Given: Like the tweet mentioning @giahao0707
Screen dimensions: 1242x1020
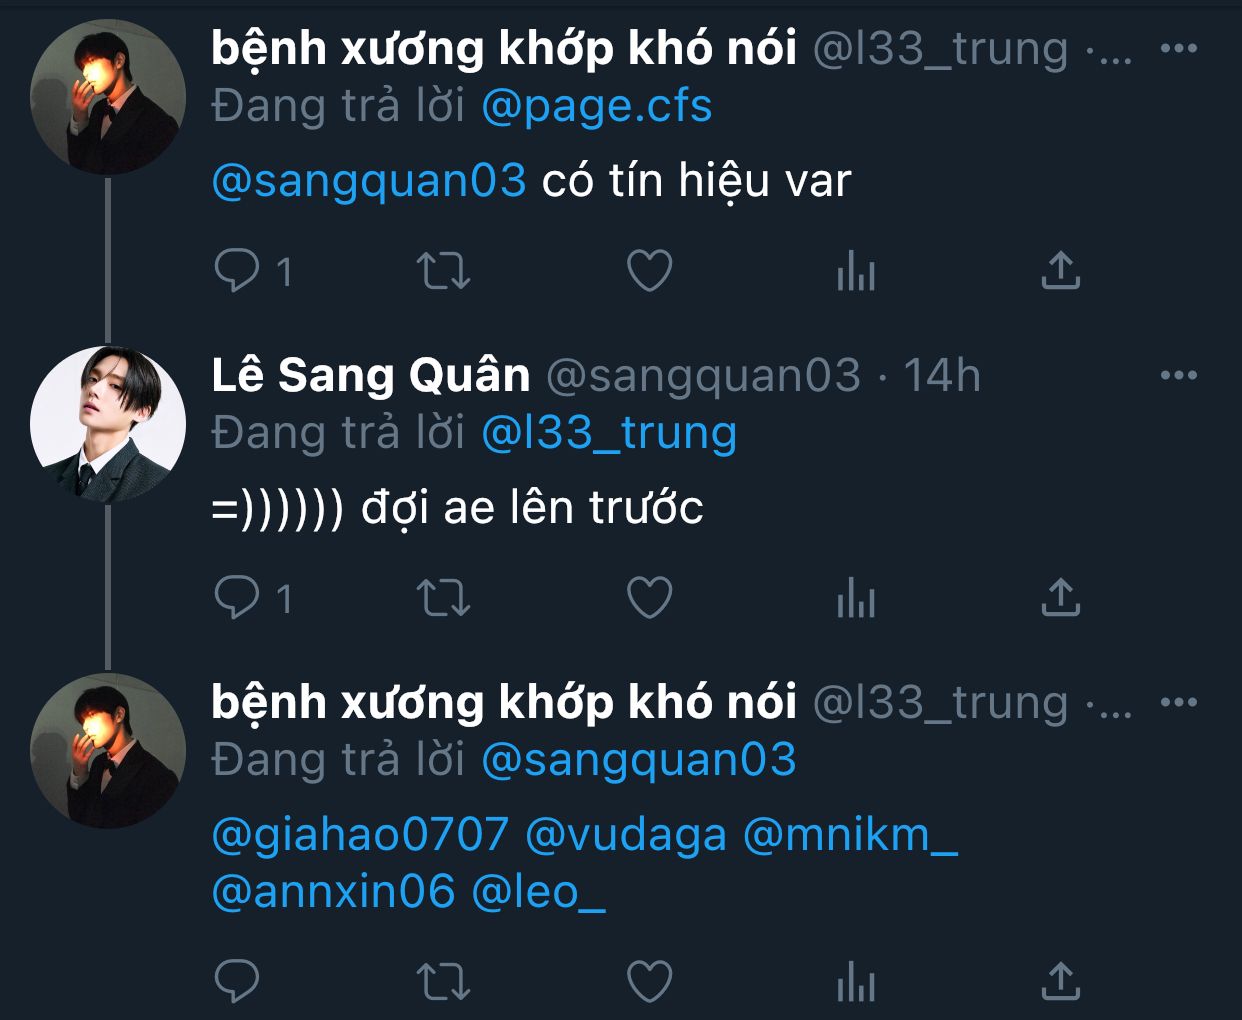Looking at the screenshot, I should tap(649, 981).
